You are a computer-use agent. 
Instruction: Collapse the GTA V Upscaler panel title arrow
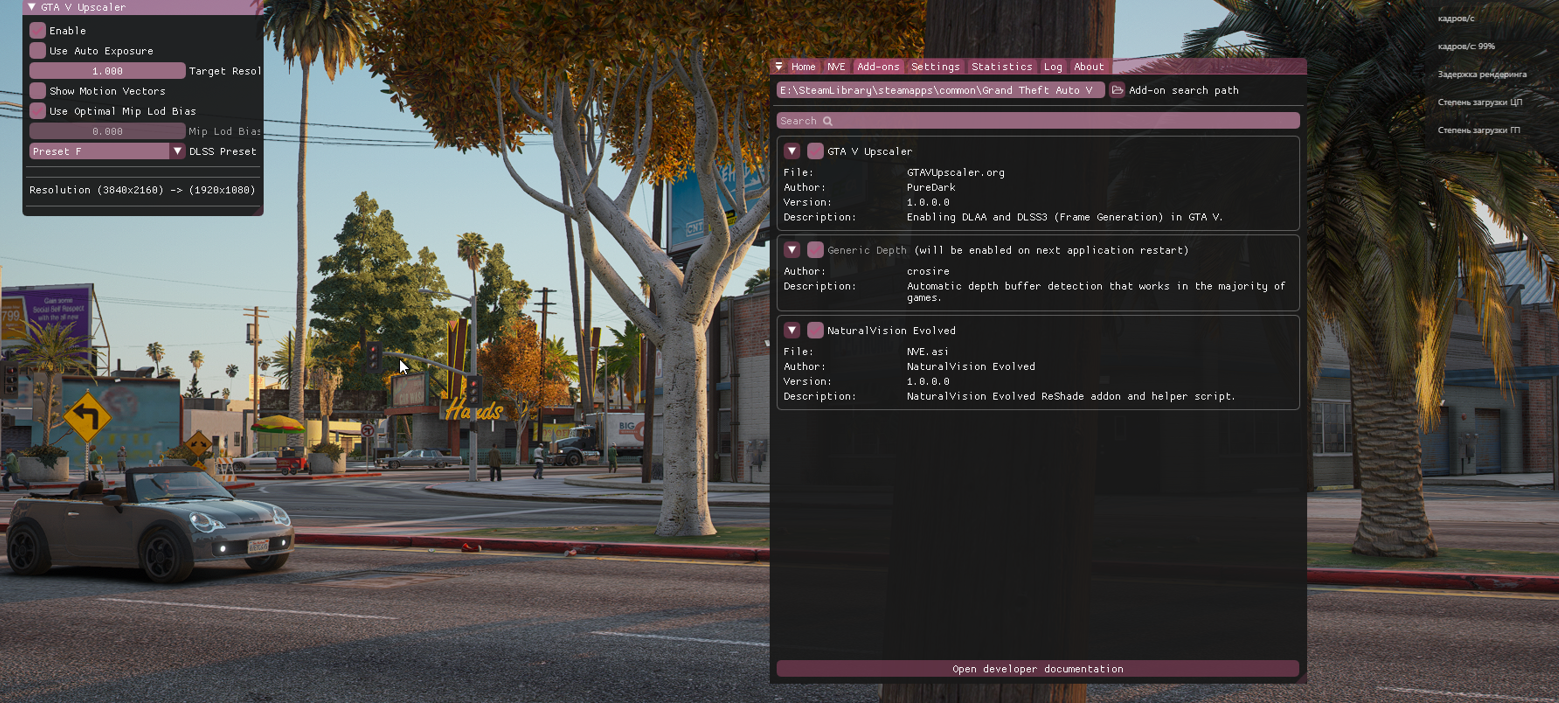tap(32, 7)
